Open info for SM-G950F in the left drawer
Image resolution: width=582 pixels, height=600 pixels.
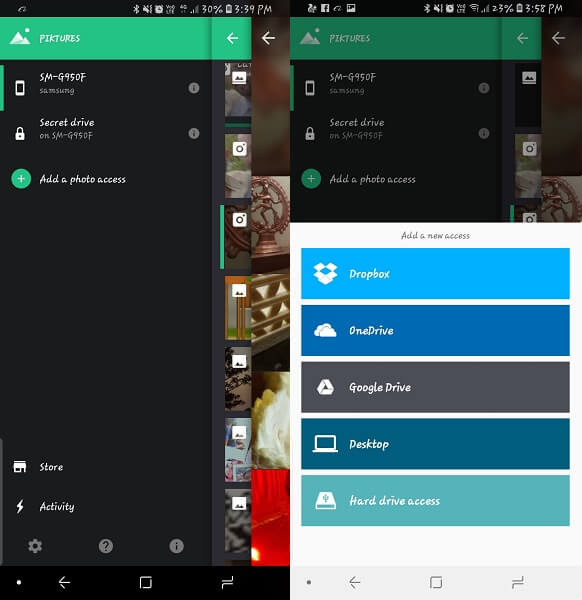click(194, 88)
